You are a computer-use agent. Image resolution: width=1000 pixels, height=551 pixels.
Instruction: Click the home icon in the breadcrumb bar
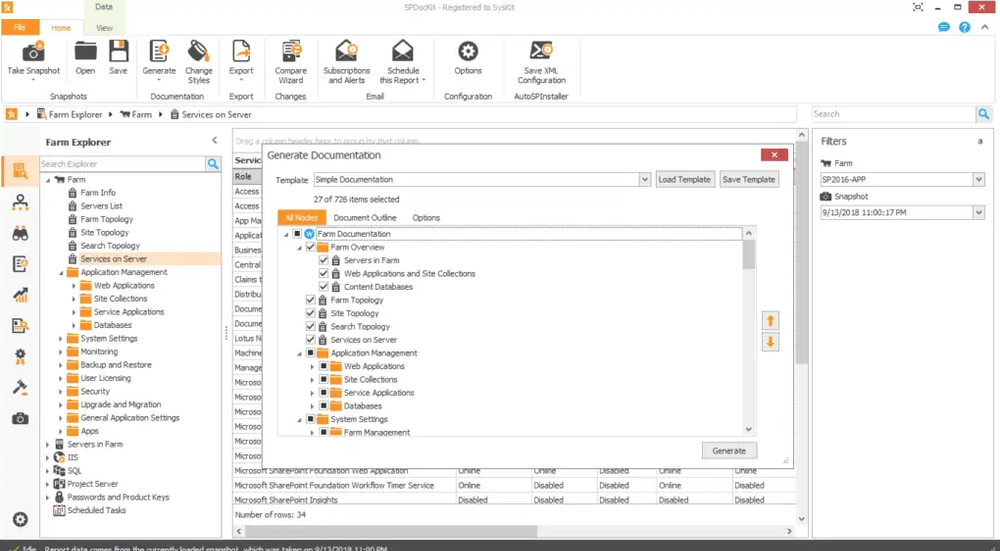point(11,114)
